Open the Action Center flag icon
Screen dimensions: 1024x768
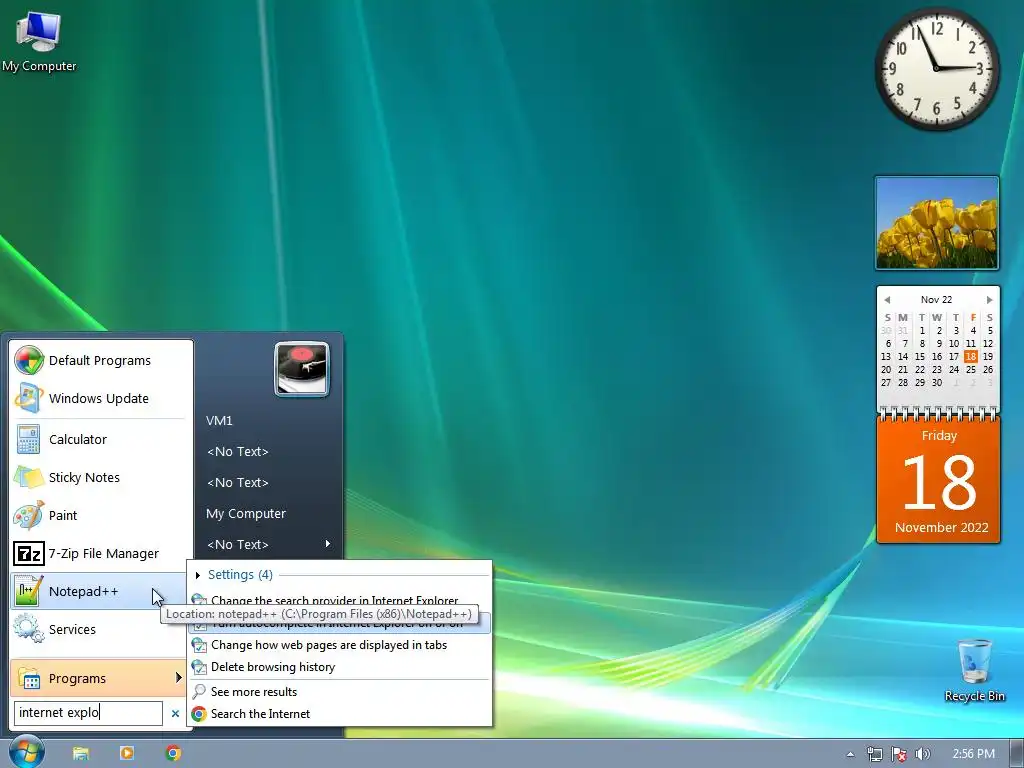(x=899, y=754)
